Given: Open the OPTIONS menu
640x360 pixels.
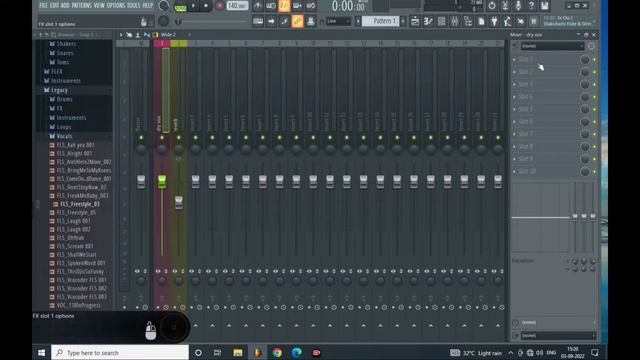Looking at the screenshot, I should 116,6.
